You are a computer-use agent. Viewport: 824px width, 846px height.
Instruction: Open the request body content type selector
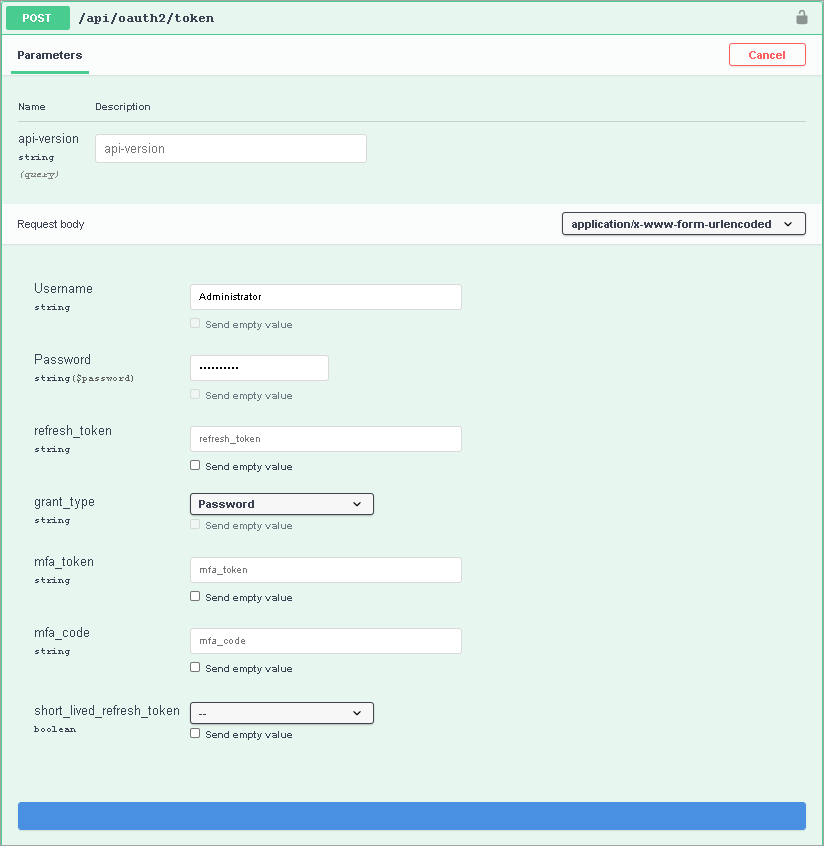(x=683, y=224)
